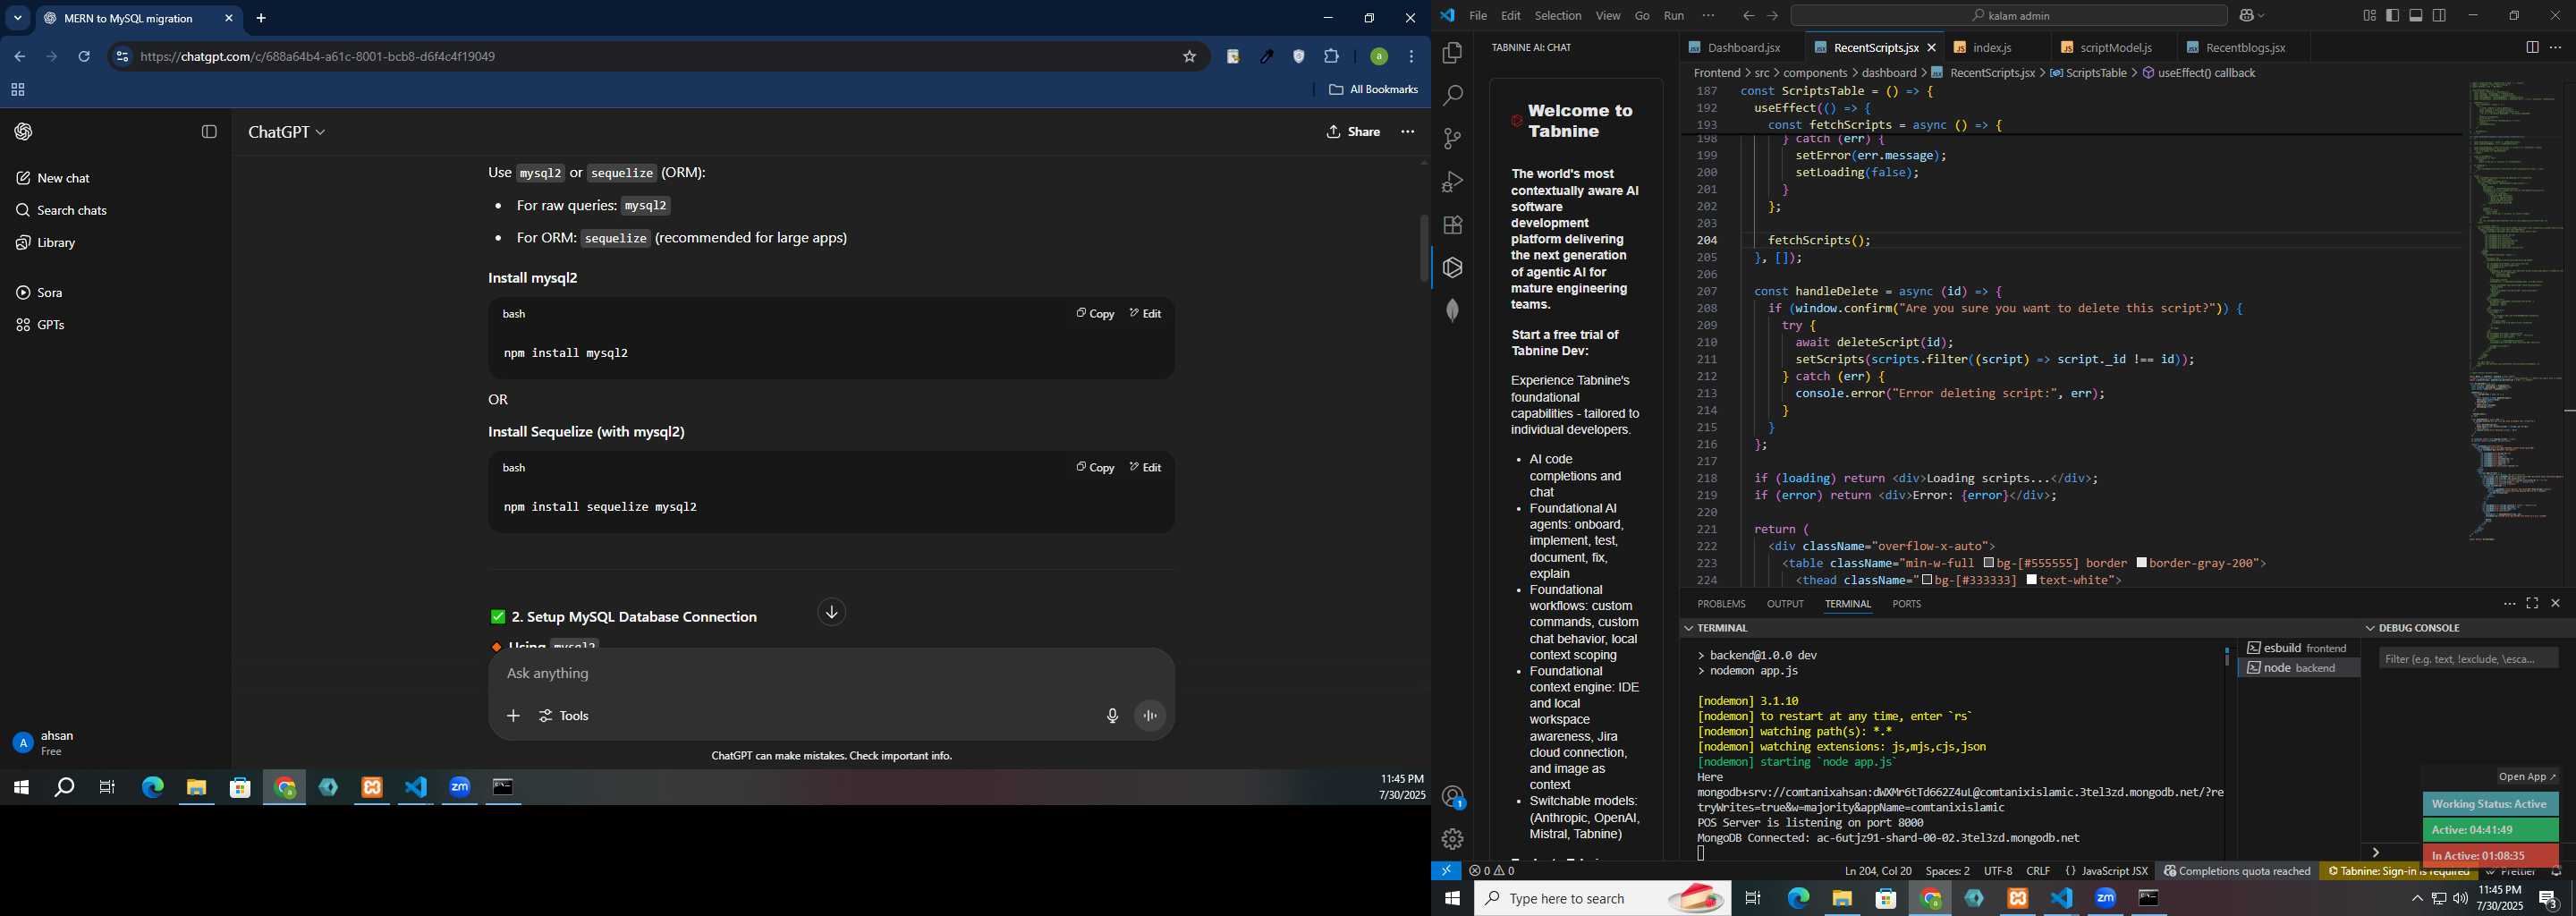
Task: Open the Extensions view in VS Code
Action: pos(1452,225)
